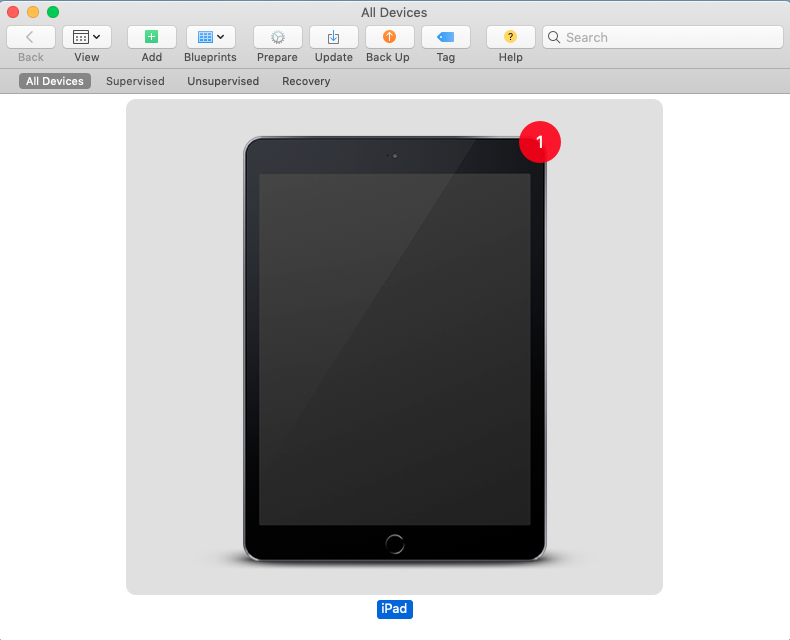Show the Unsupervised devices tab
This screenshot has width=790, height=640.
coord(223,81)
